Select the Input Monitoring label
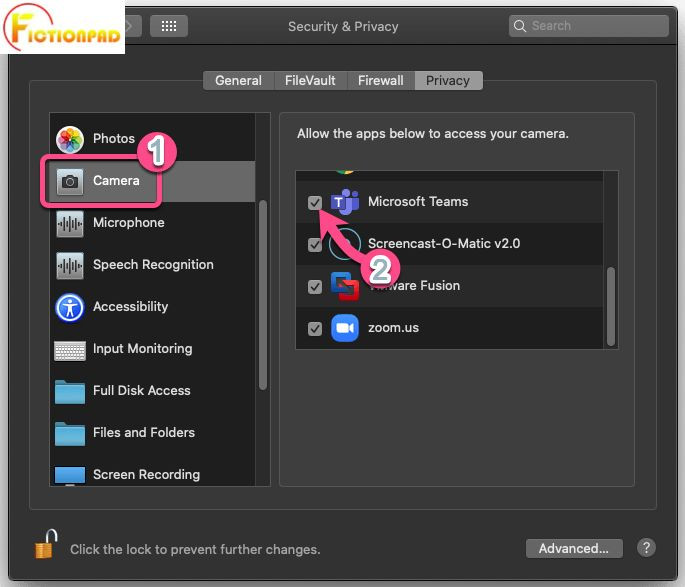 [x=143, y=349]
